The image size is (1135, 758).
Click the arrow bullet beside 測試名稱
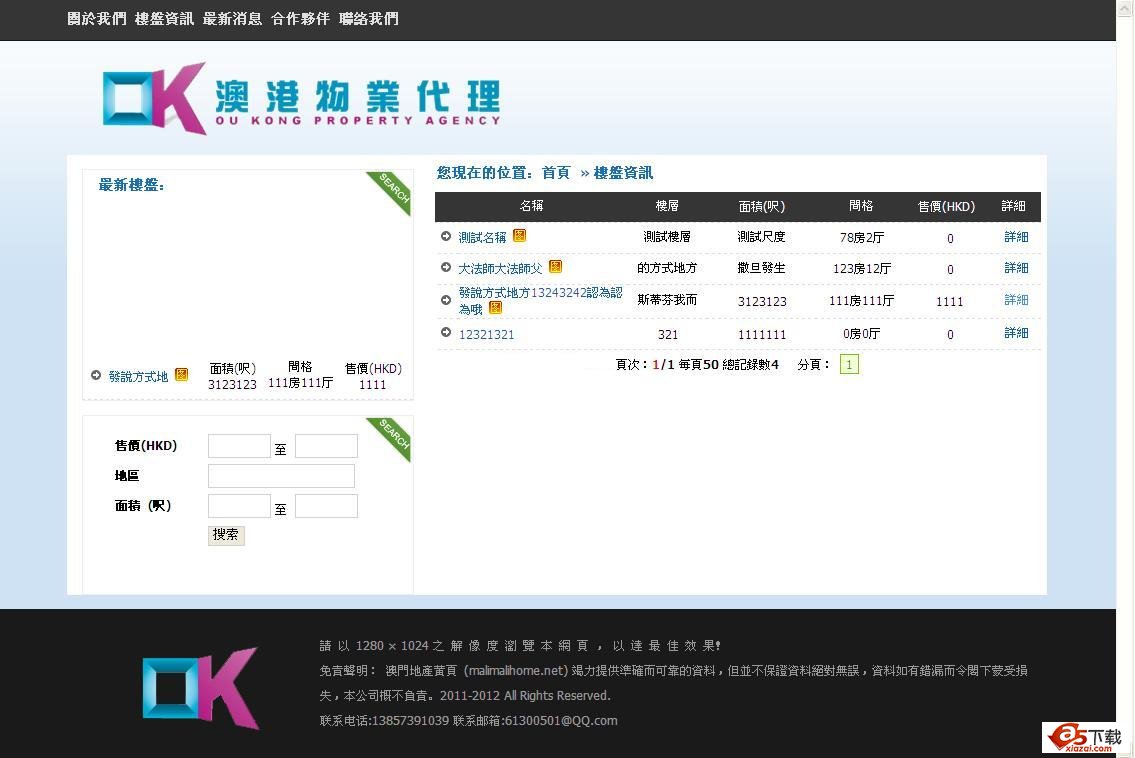pyautogui.click(x=446, y=236)
